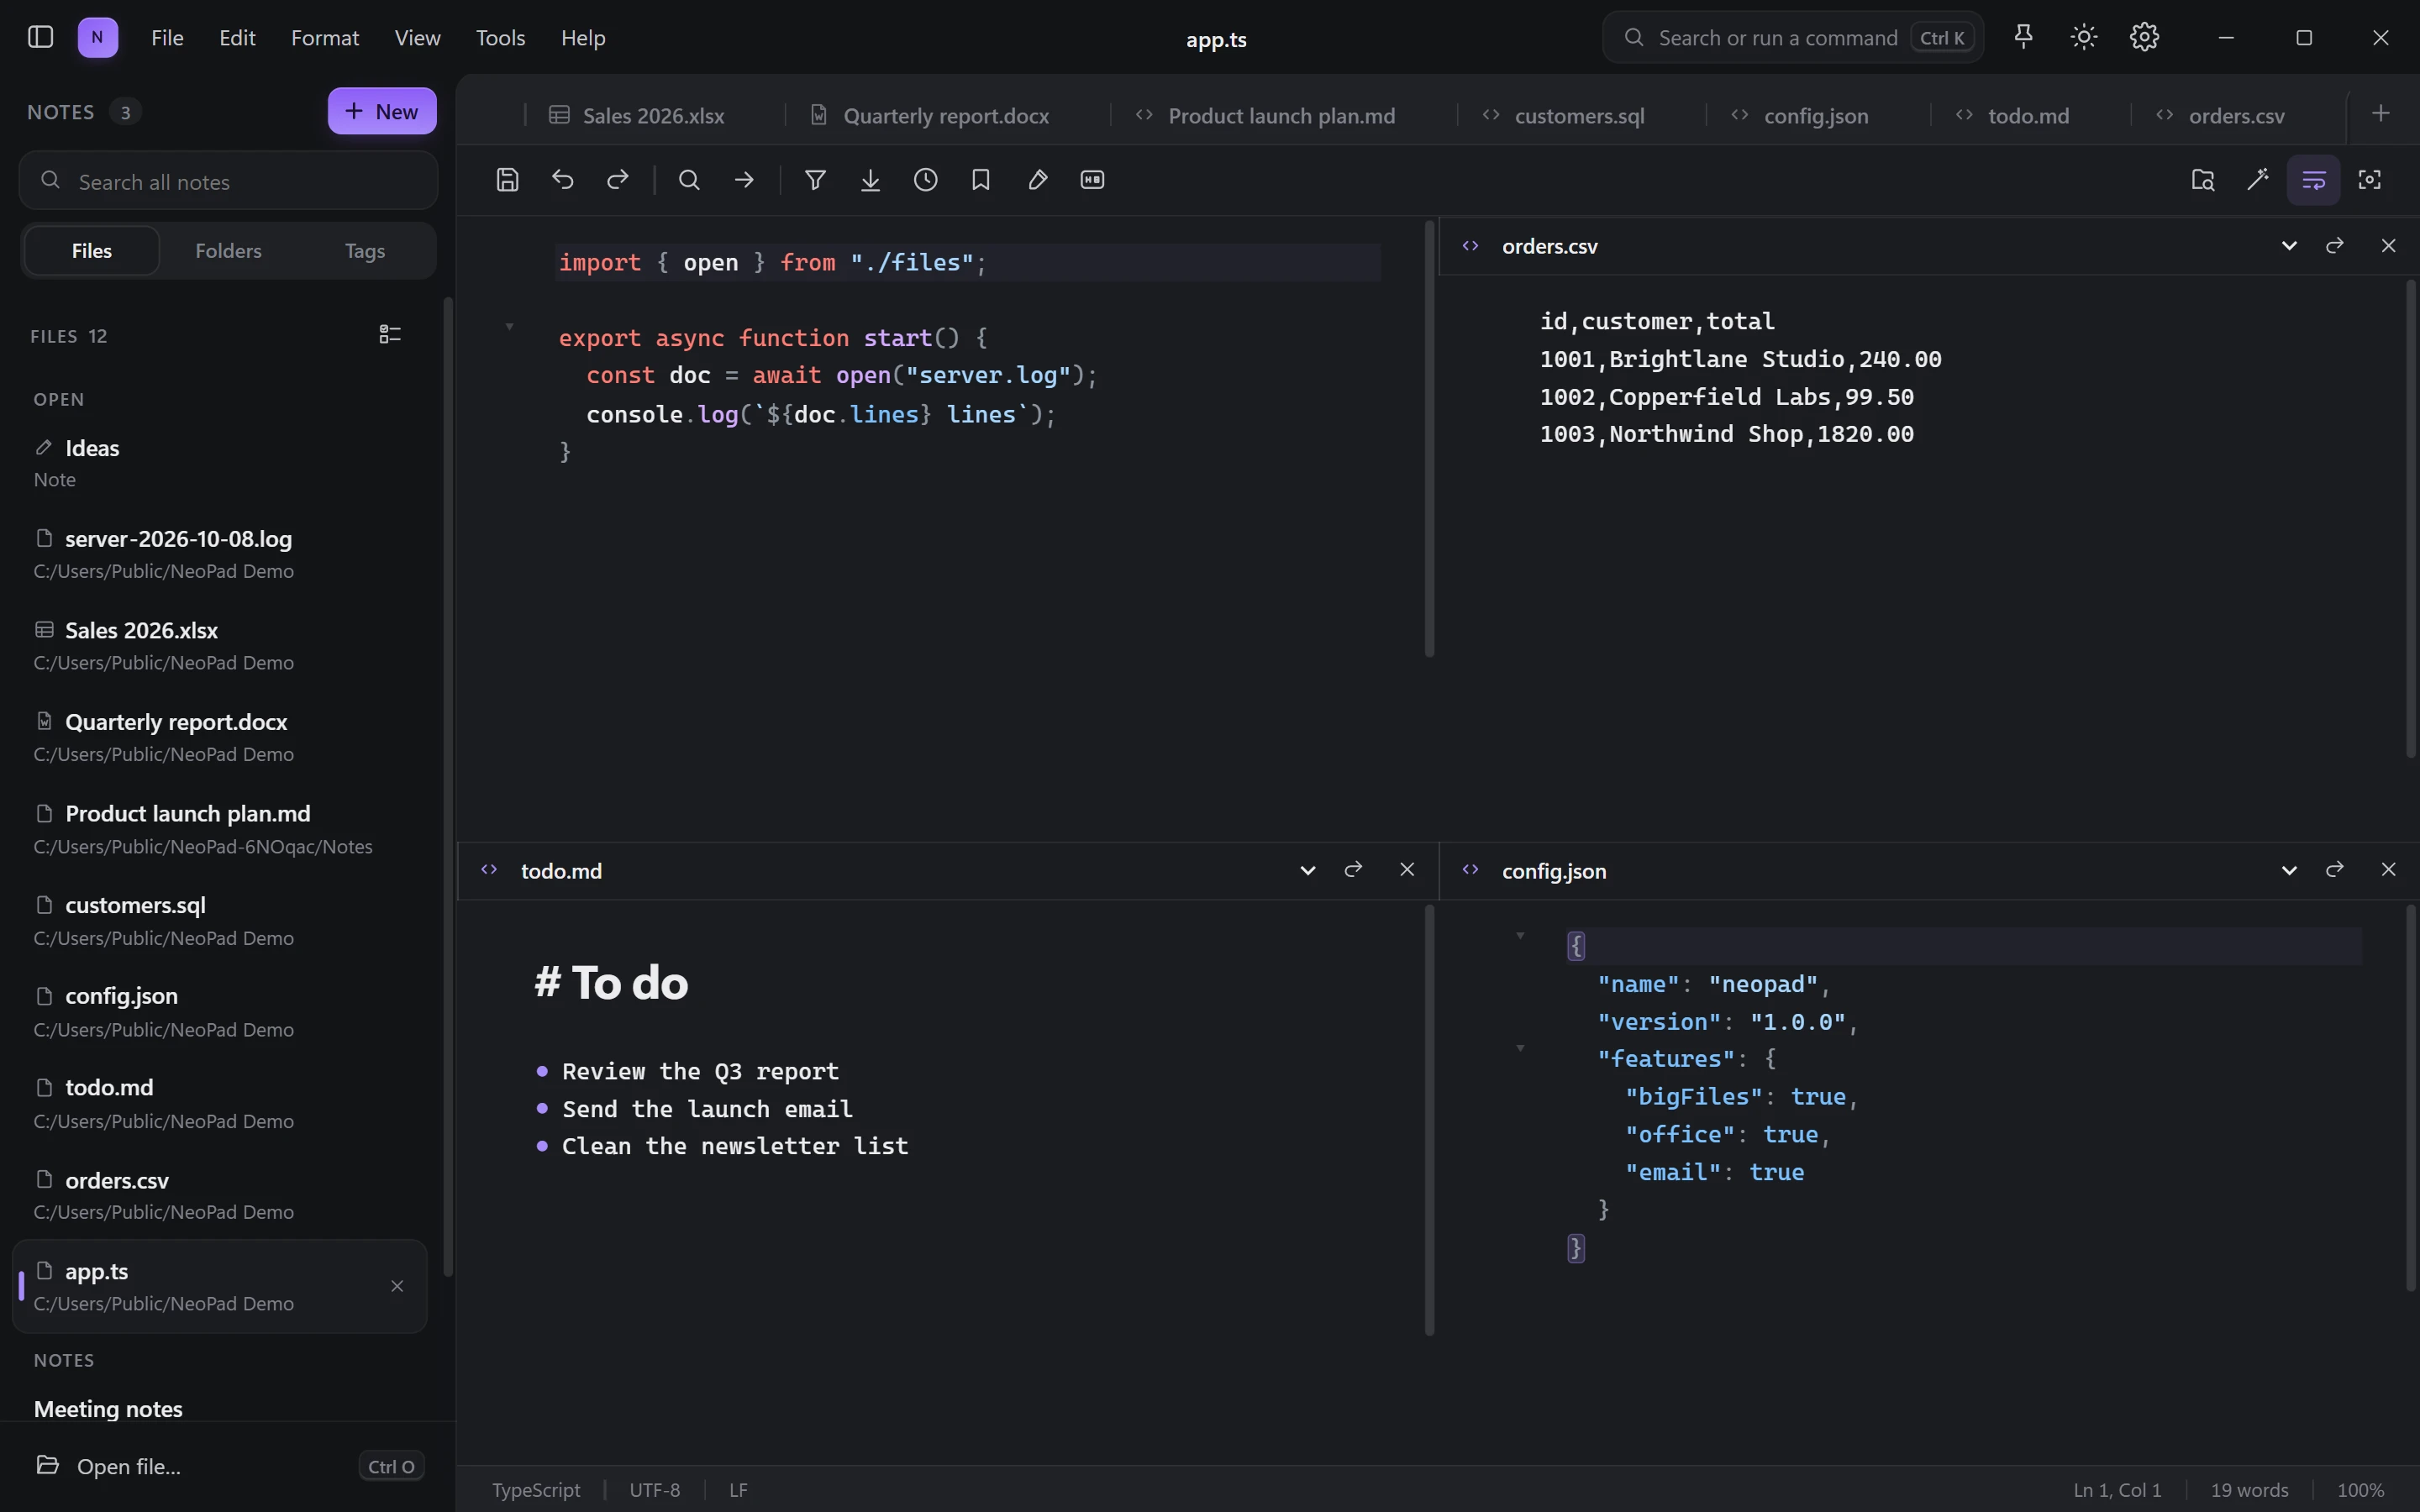Click the Search all notes field
2420x1512 pixels.
pyautogui.click(x=228, y=181)
